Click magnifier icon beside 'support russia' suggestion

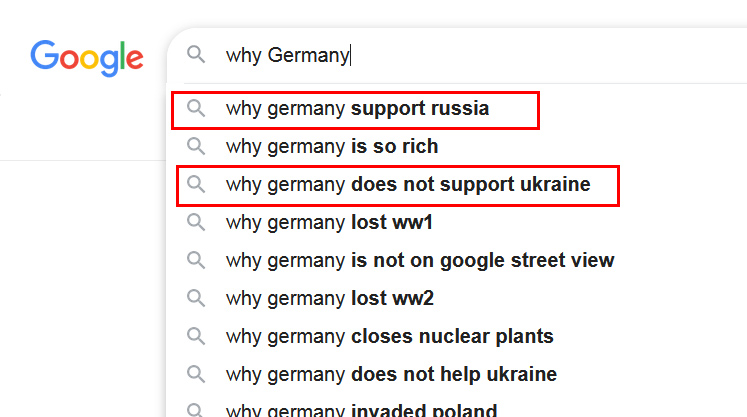pos(196,108)
